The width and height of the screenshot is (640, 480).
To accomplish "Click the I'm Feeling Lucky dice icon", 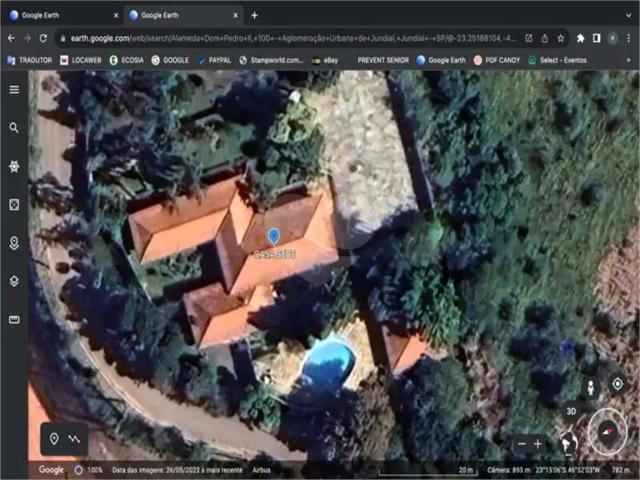I will 14,204.
